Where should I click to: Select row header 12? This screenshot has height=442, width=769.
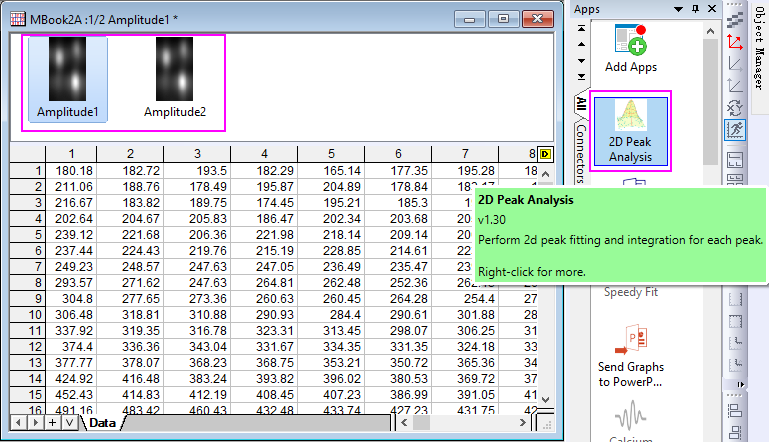28,346
